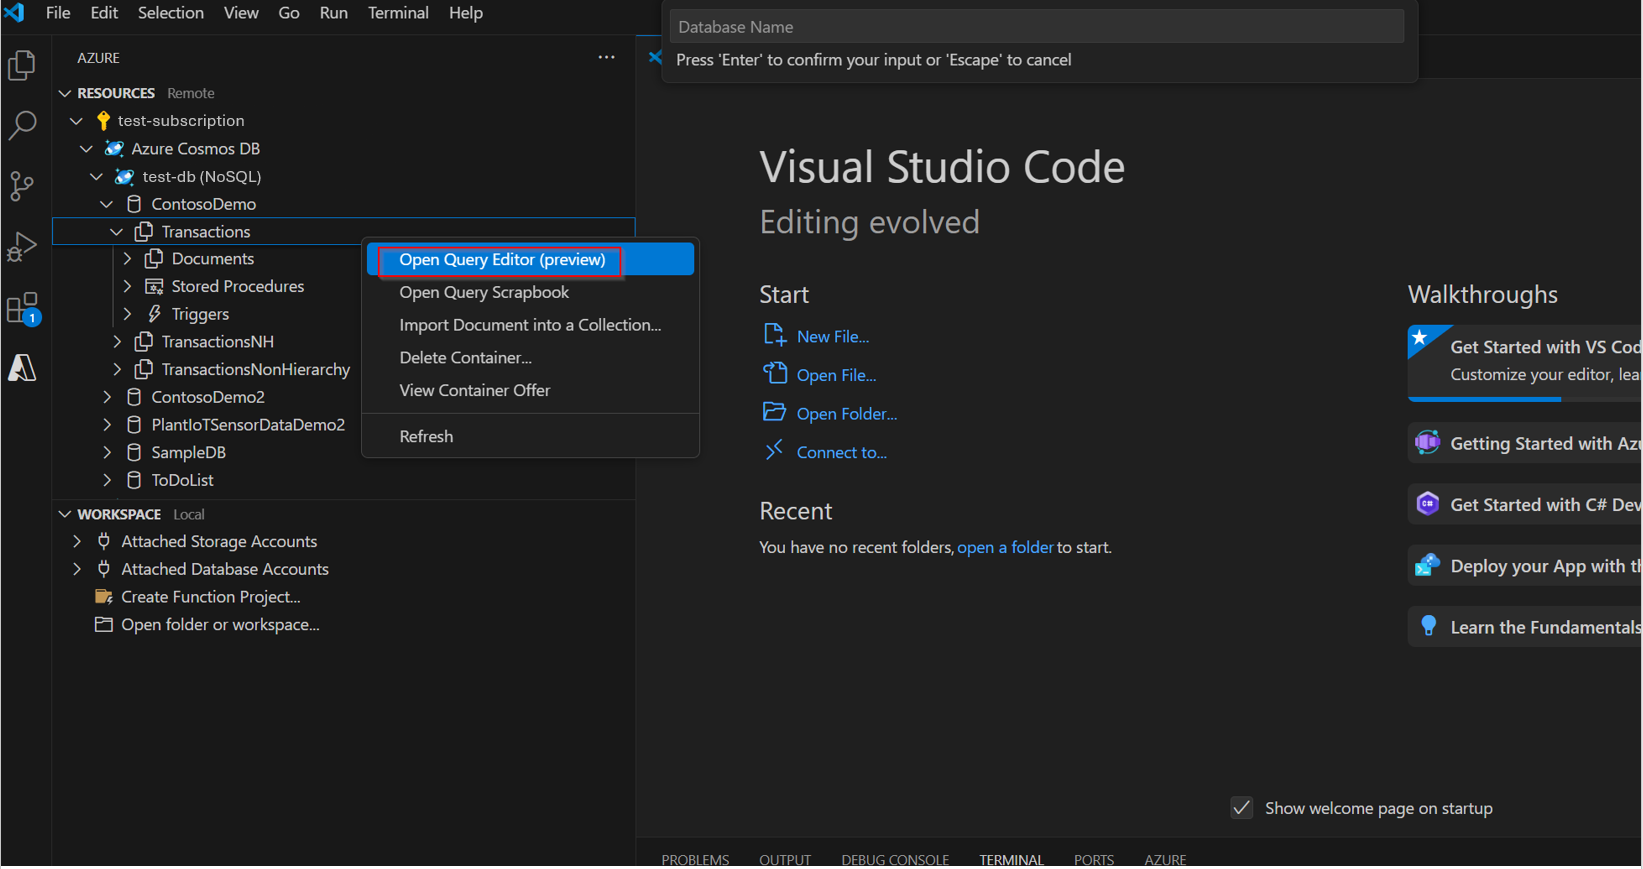The image size is (1643, 869).
Task: Click the Getting Started with Azure walkthrough icon
Action: [x=1427, y=443]
